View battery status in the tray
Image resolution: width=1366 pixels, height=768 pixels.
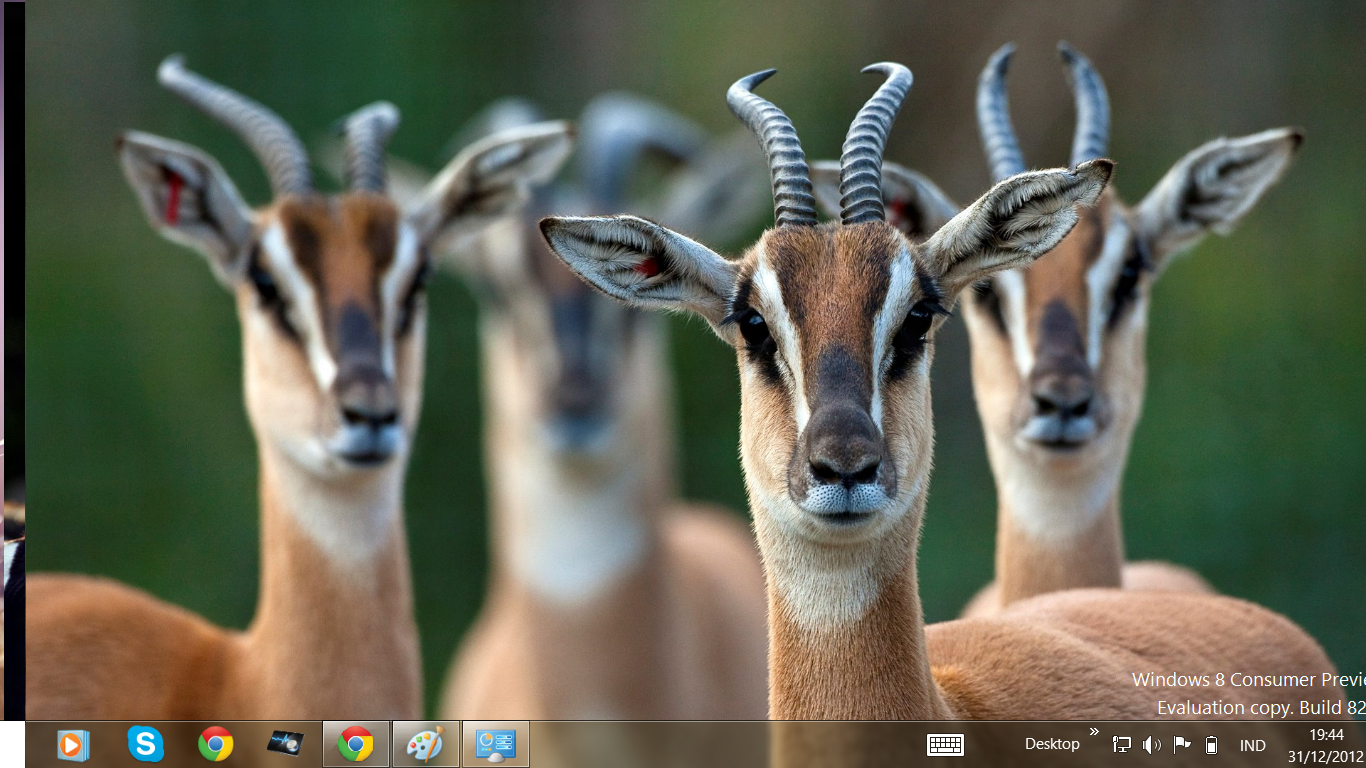tap(1210, 745)
